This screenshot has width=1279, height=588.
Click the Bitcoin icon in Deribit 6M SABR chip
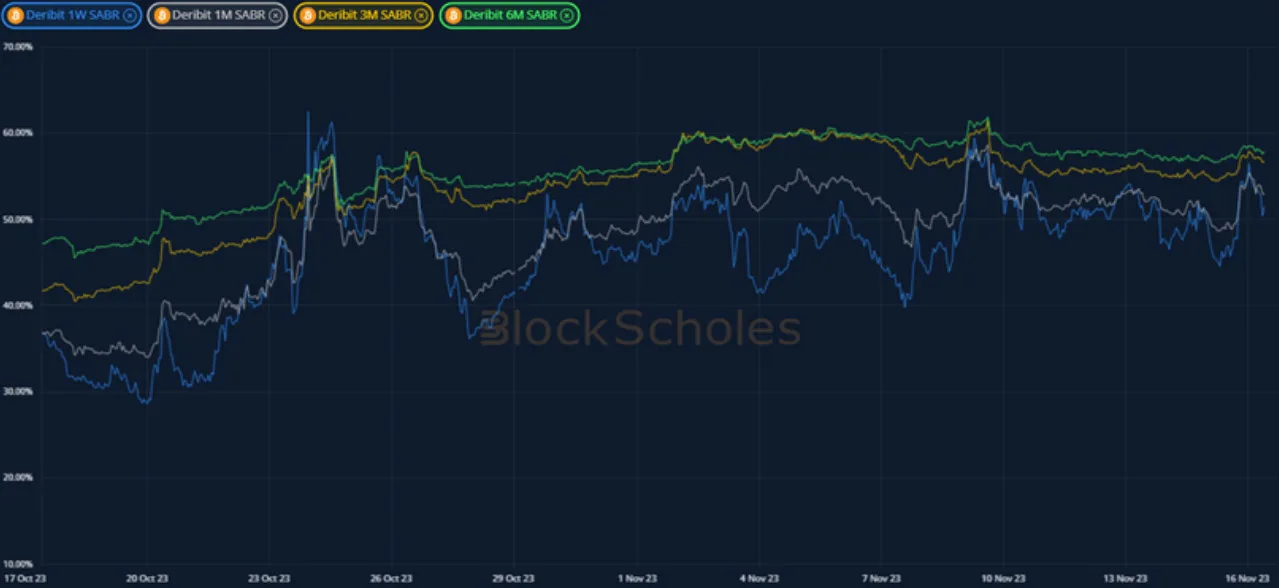click(x=453, y=16)
